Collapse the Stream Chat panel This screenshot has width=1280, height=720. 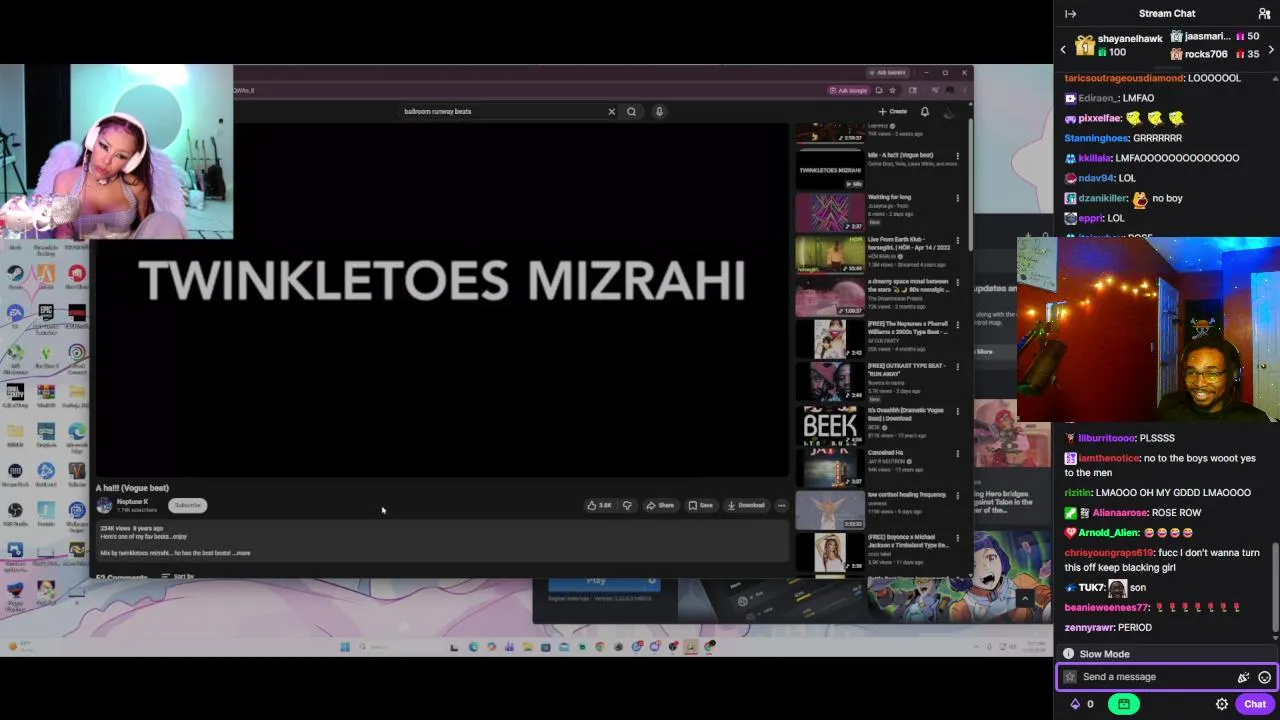pos(1070,13)
